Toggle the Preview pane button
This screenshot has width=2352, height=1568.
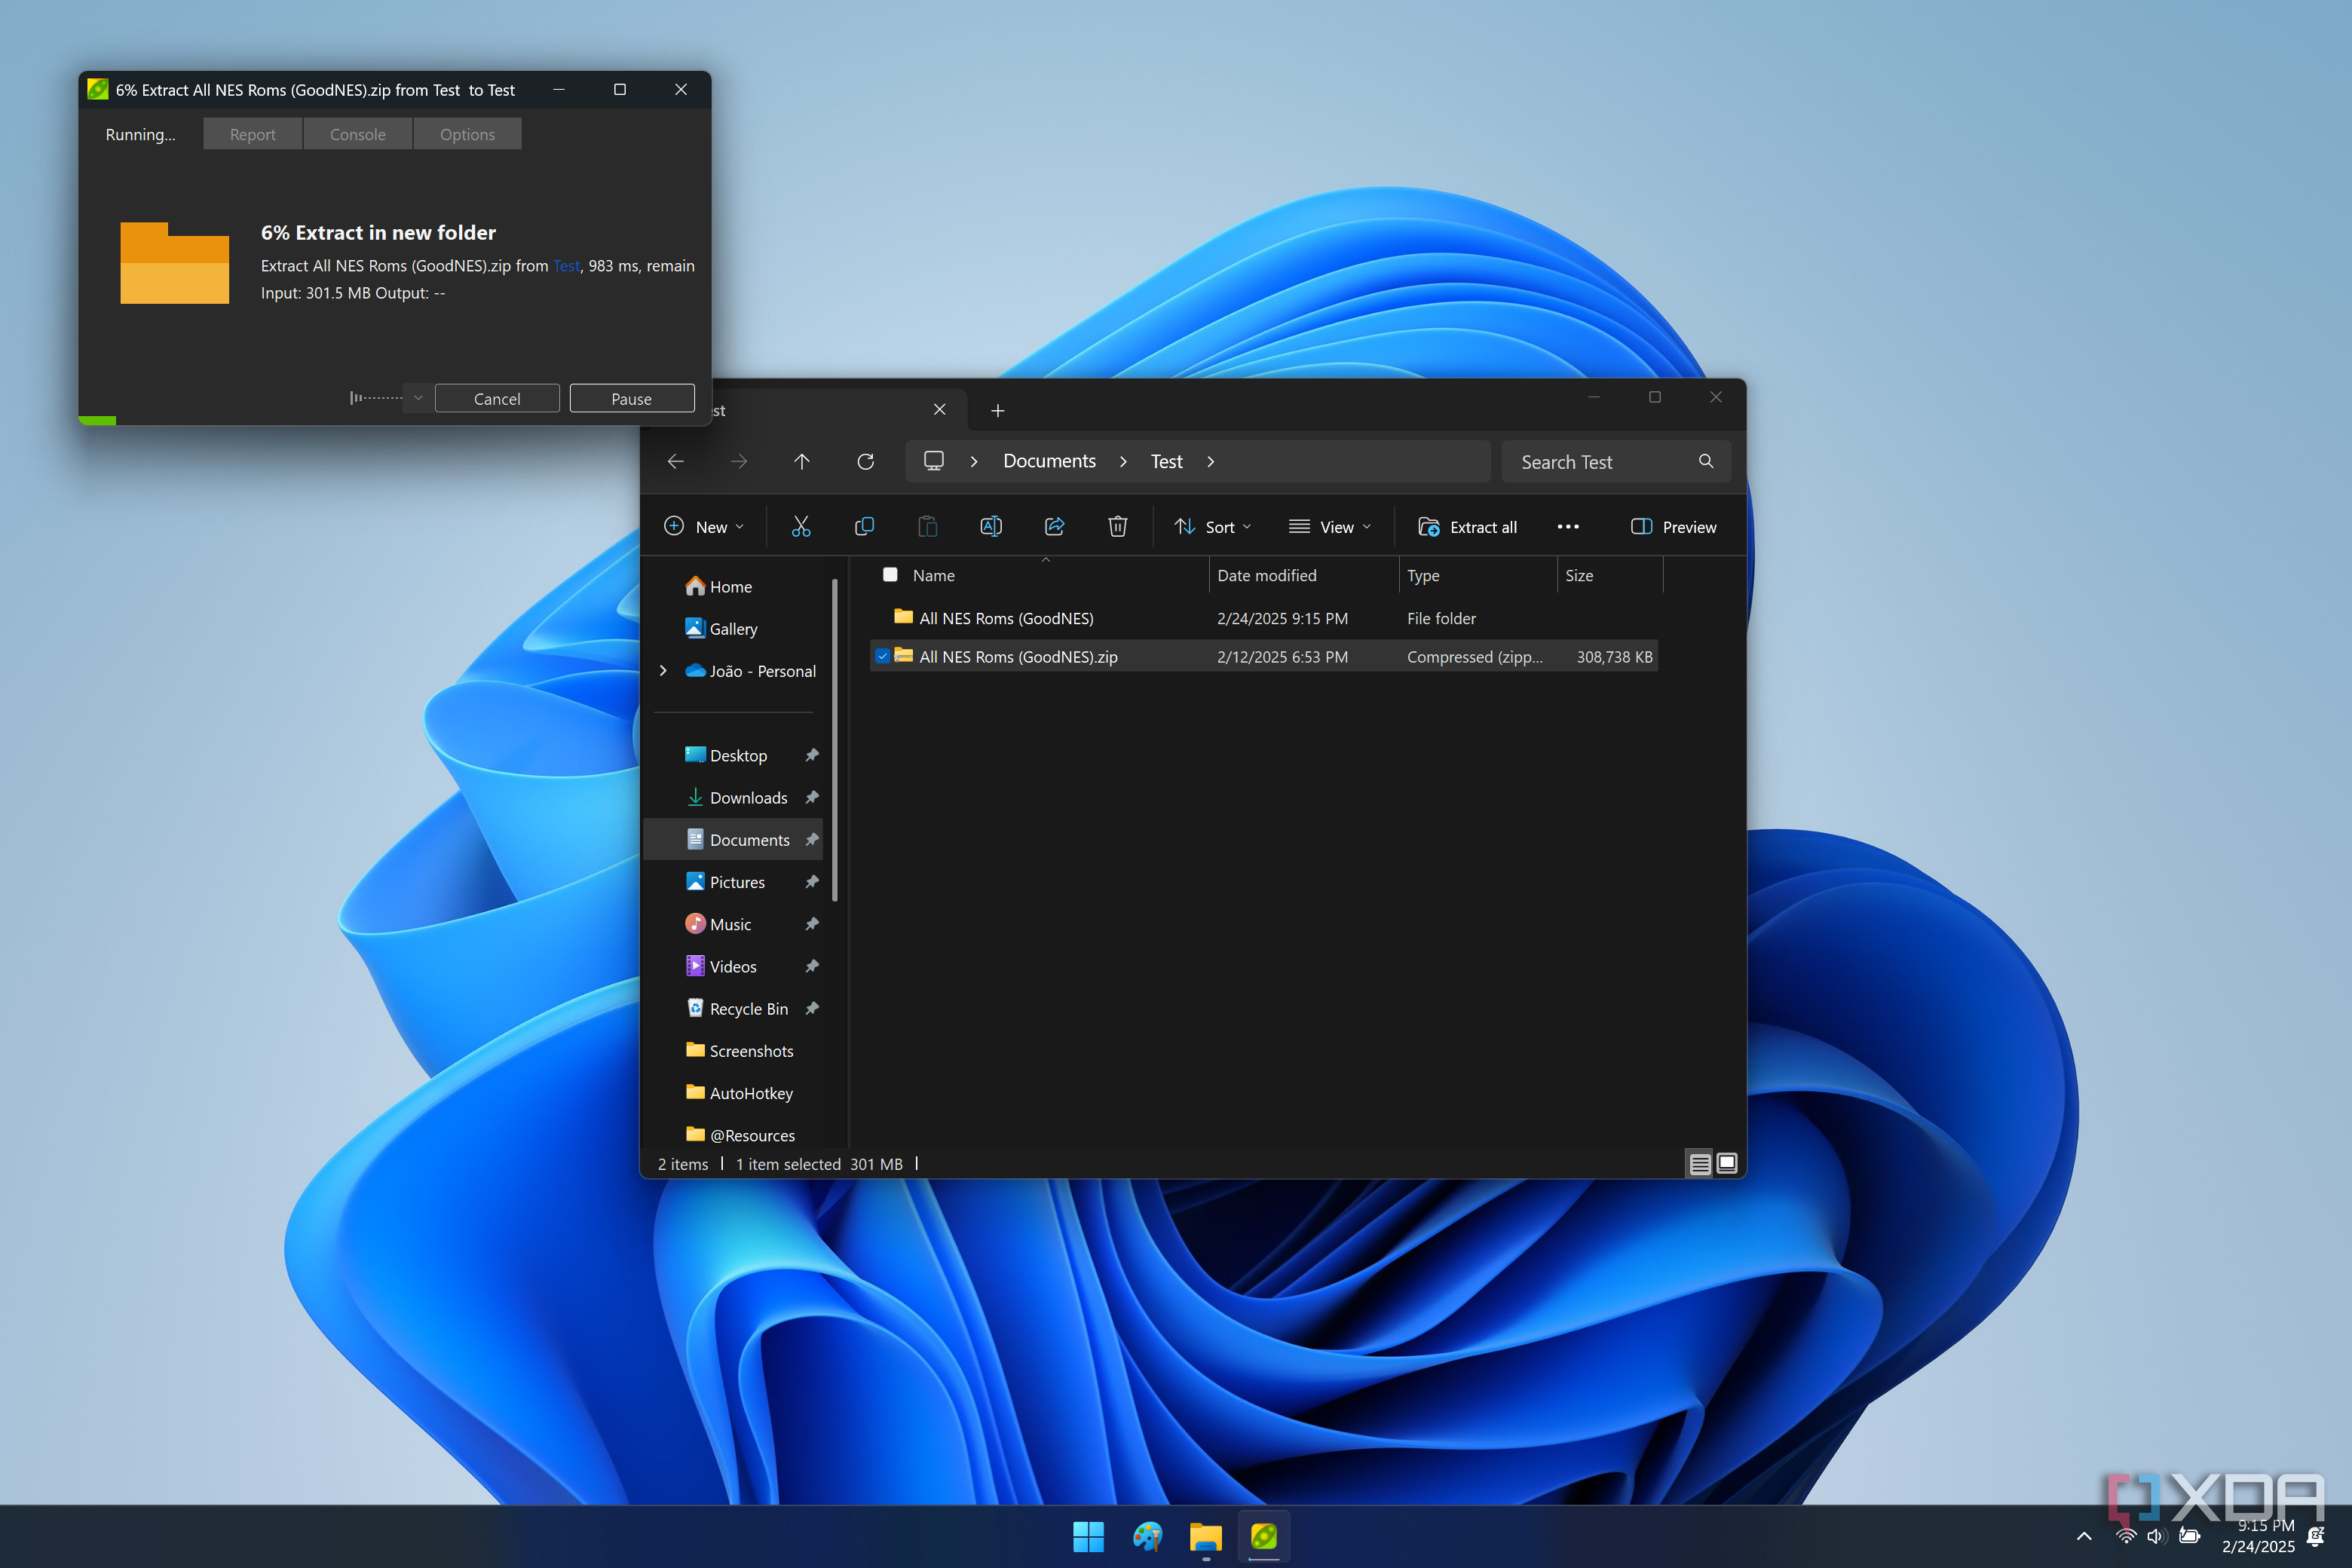click(x=1673, y=527)
